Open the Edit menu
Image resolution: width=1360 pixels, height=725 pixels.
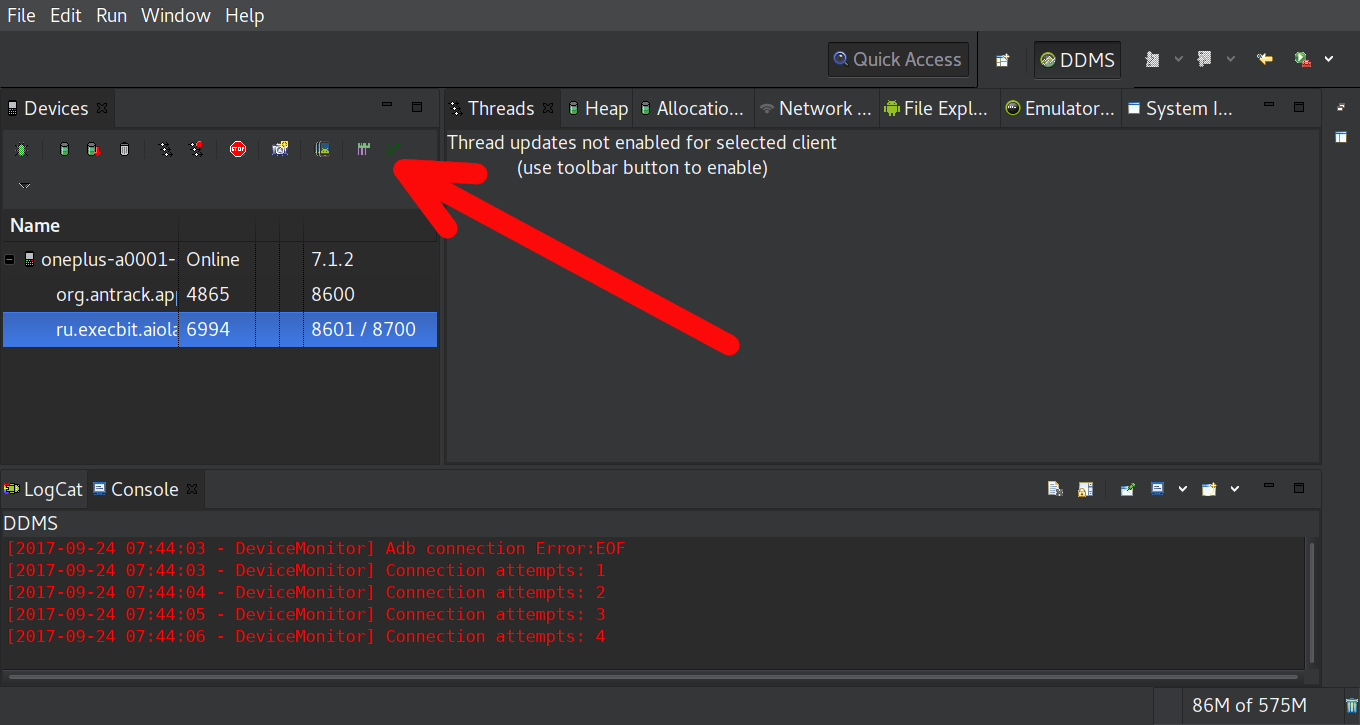pyautogui.click(x=66, y=15)
